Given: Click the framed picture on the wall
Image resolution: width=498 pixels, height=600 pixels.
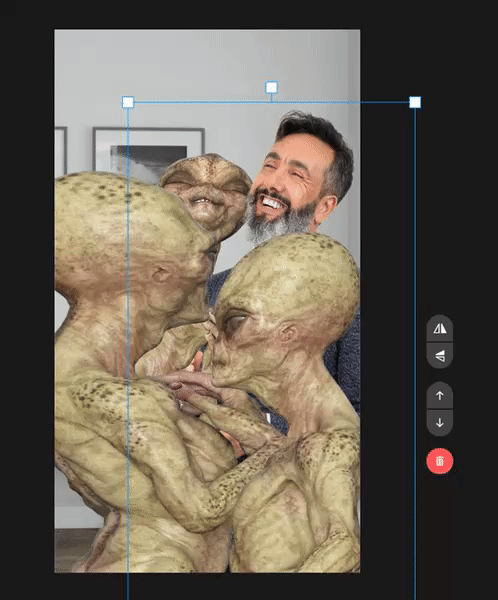Looking at the screenshot, I should [148, 151].
